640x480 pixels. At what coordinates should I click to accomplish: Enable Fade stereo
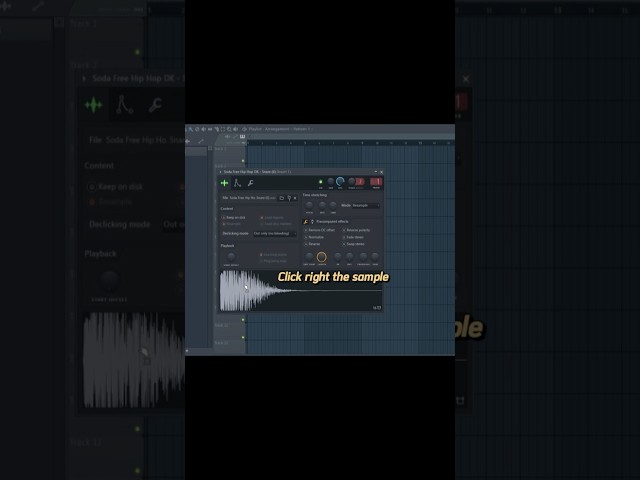coord(353,237)
